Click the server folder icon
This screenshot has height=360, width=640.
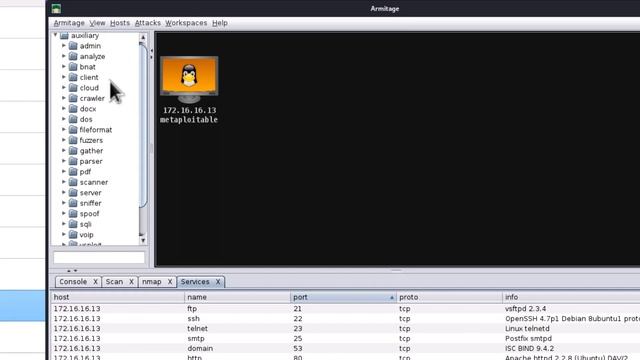click(73, 193)
